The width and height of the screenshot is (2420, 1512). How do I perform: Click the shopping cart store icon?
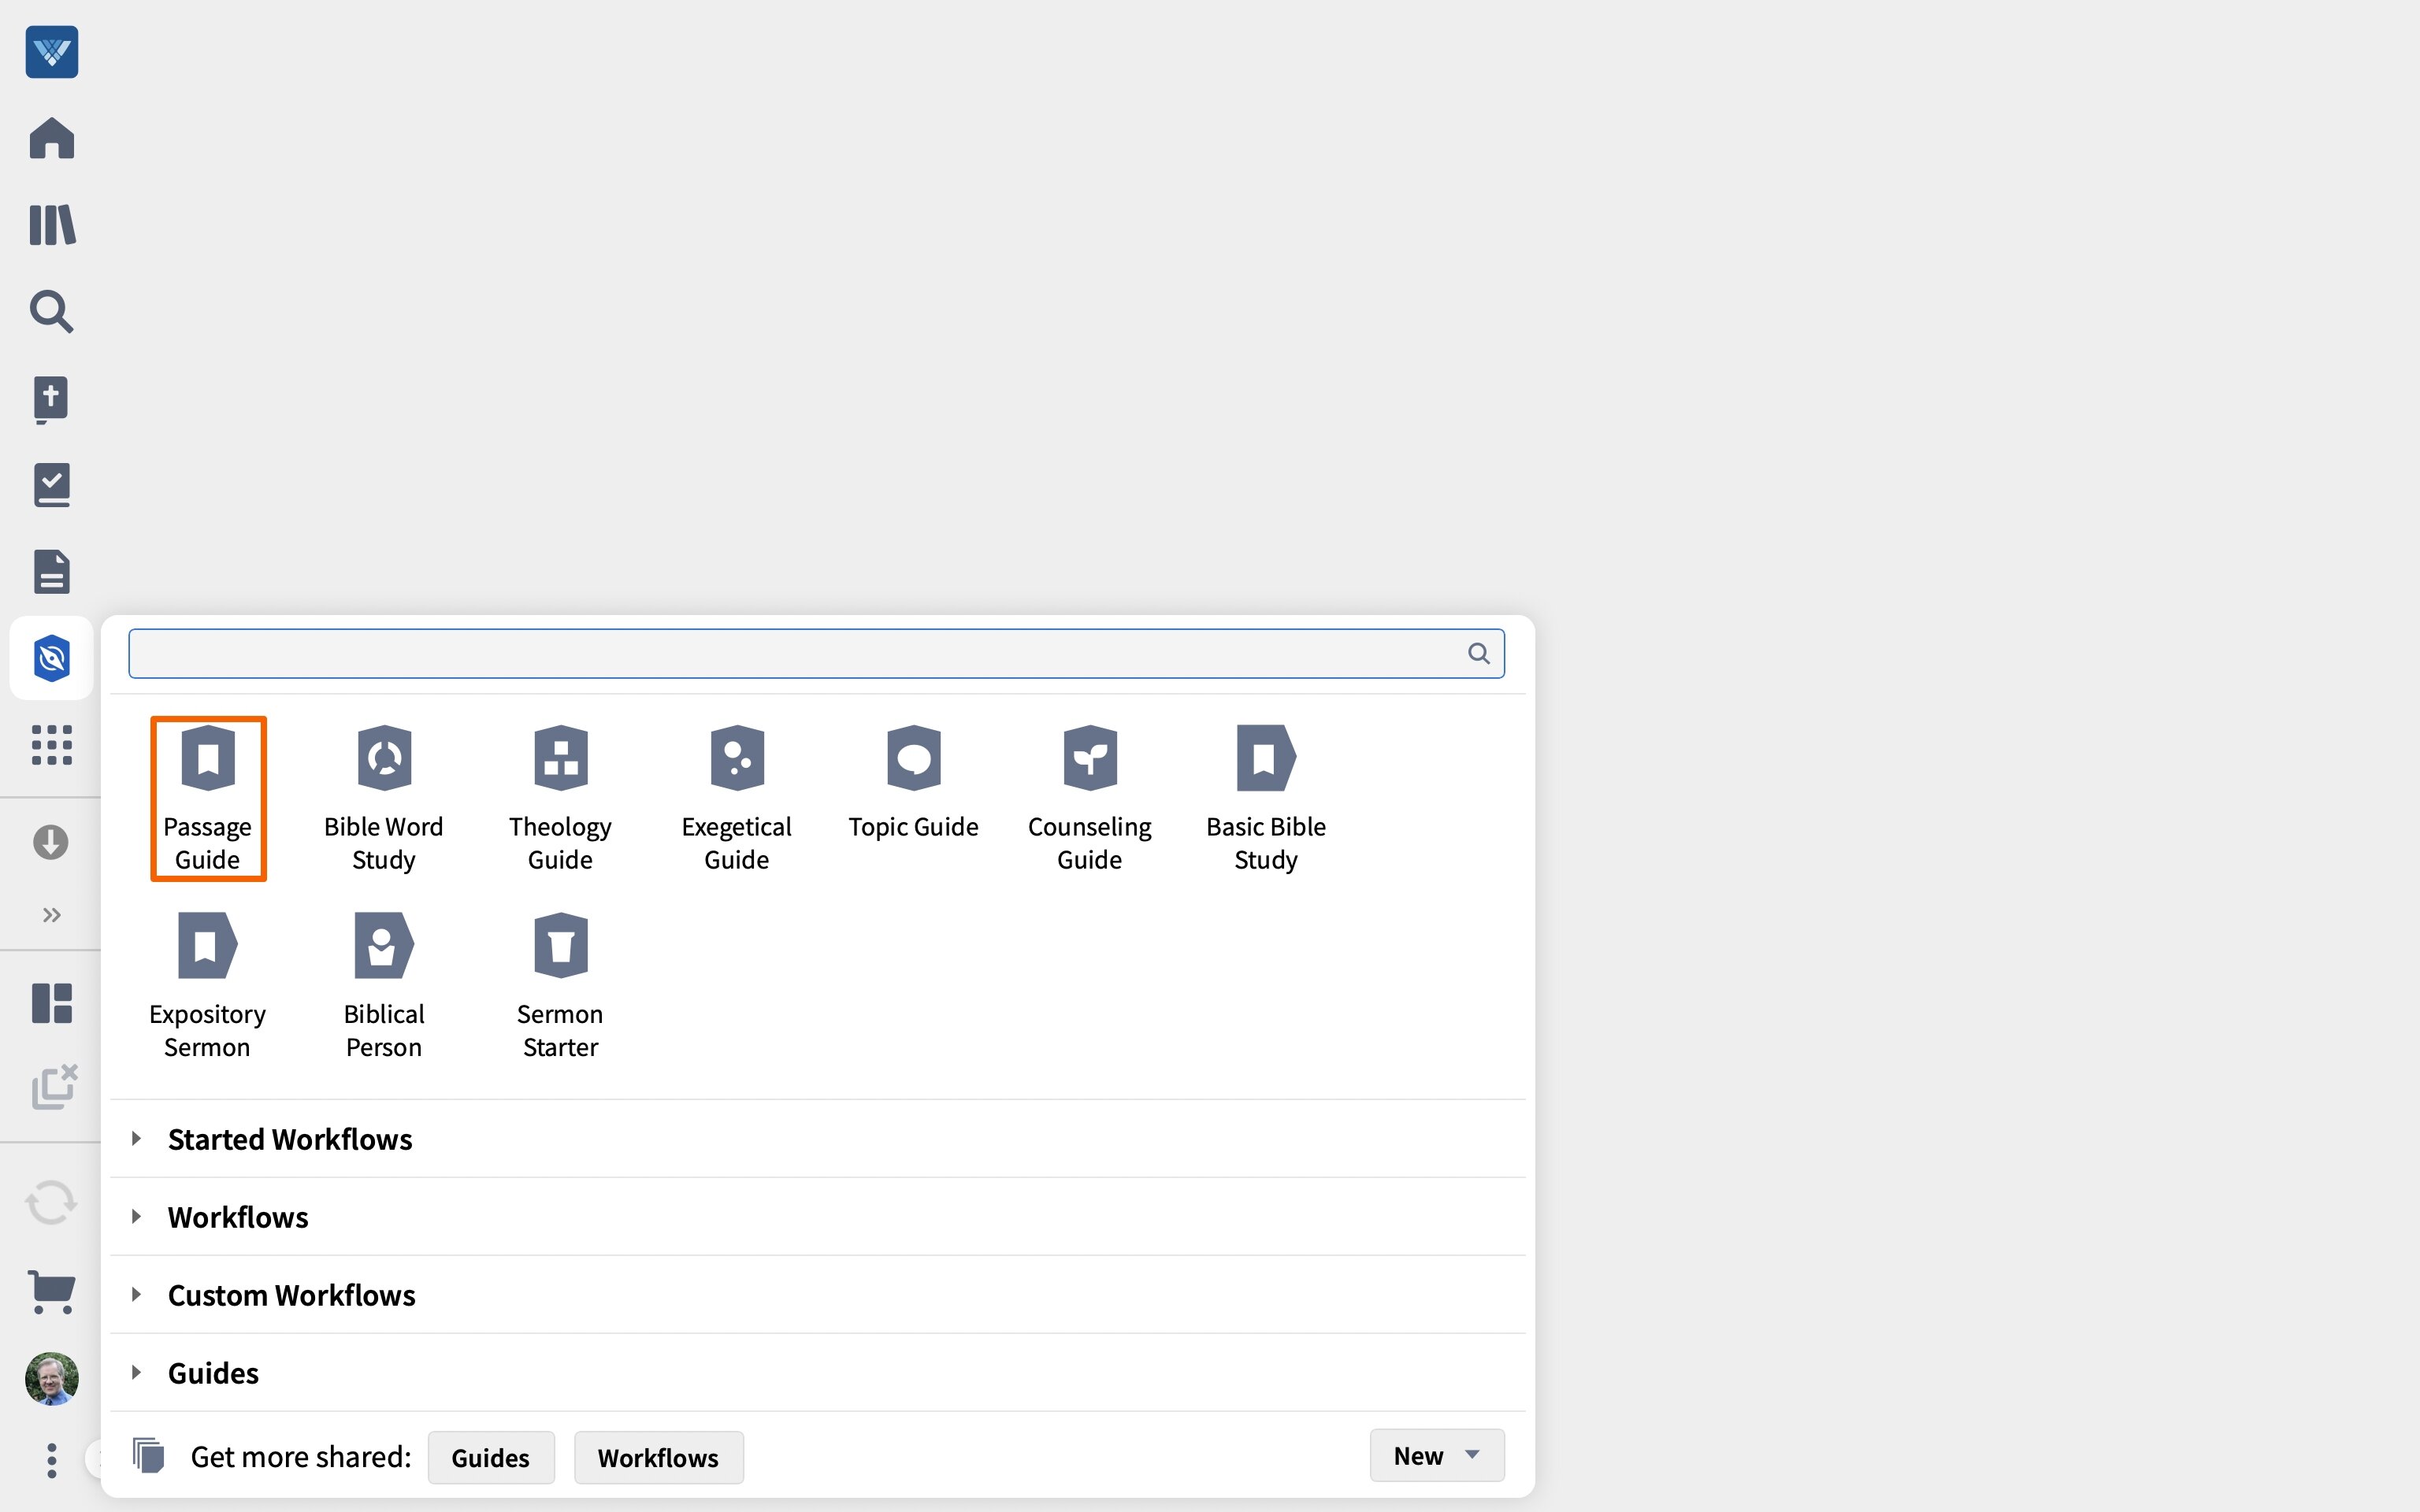[52, 1291]
